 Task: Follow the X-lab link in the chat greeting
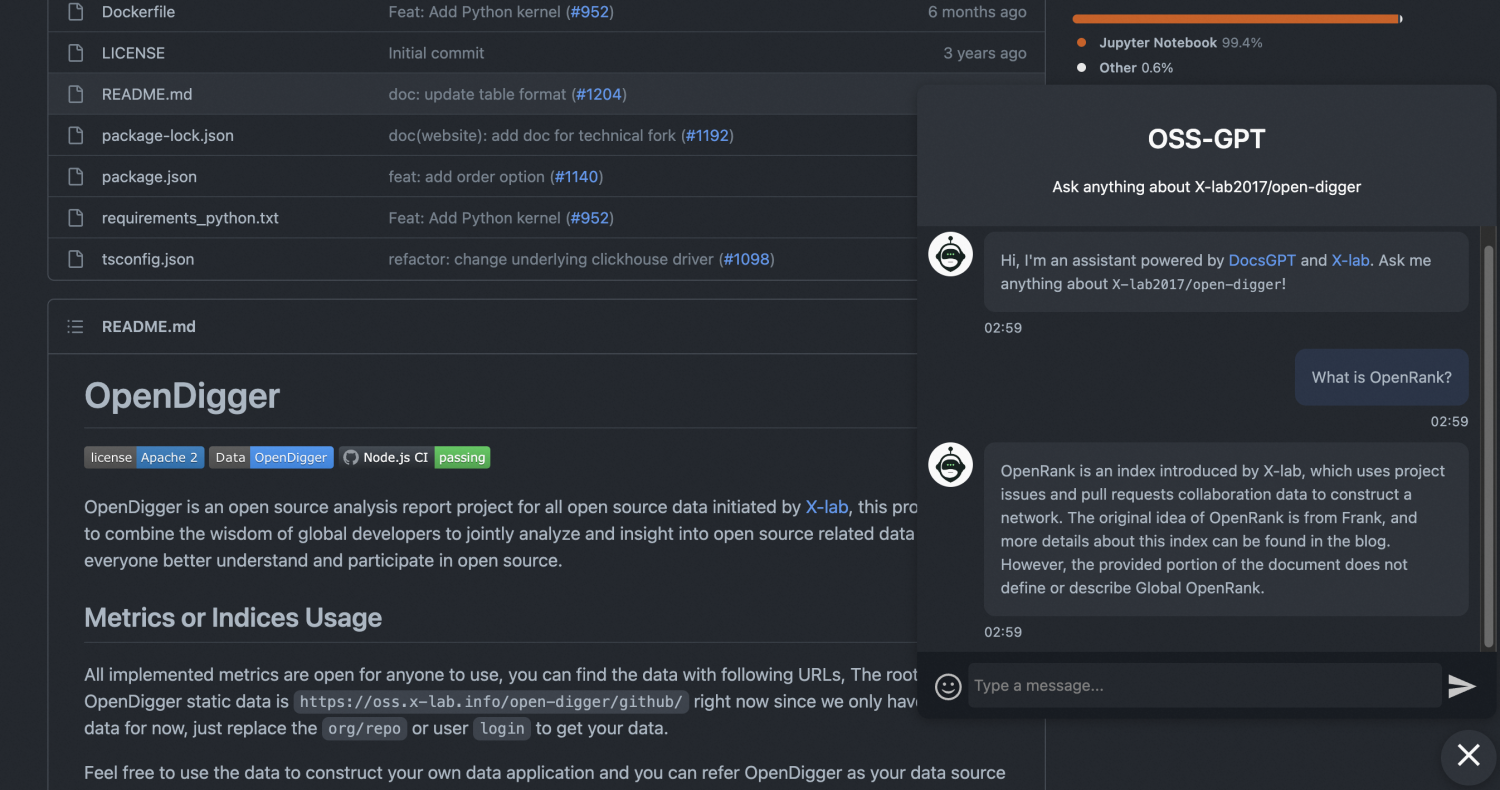point(1350,260)
